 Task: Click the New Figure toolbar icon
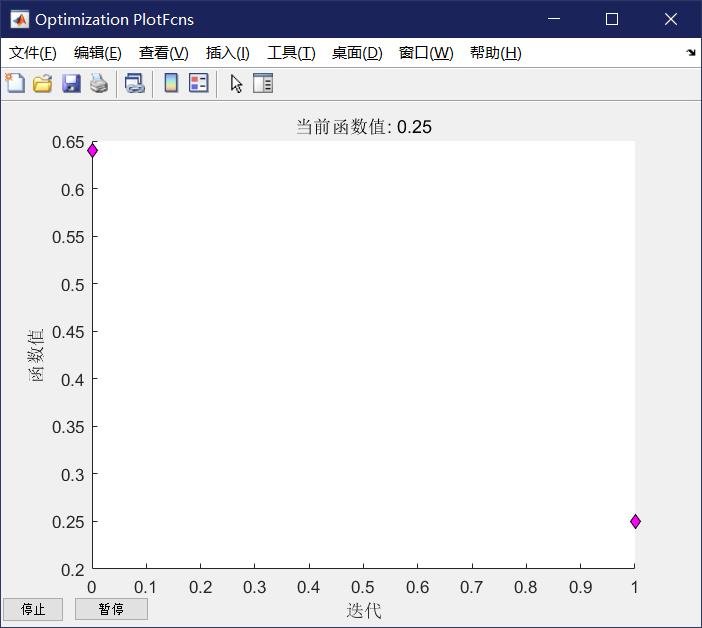pos(15,84)
